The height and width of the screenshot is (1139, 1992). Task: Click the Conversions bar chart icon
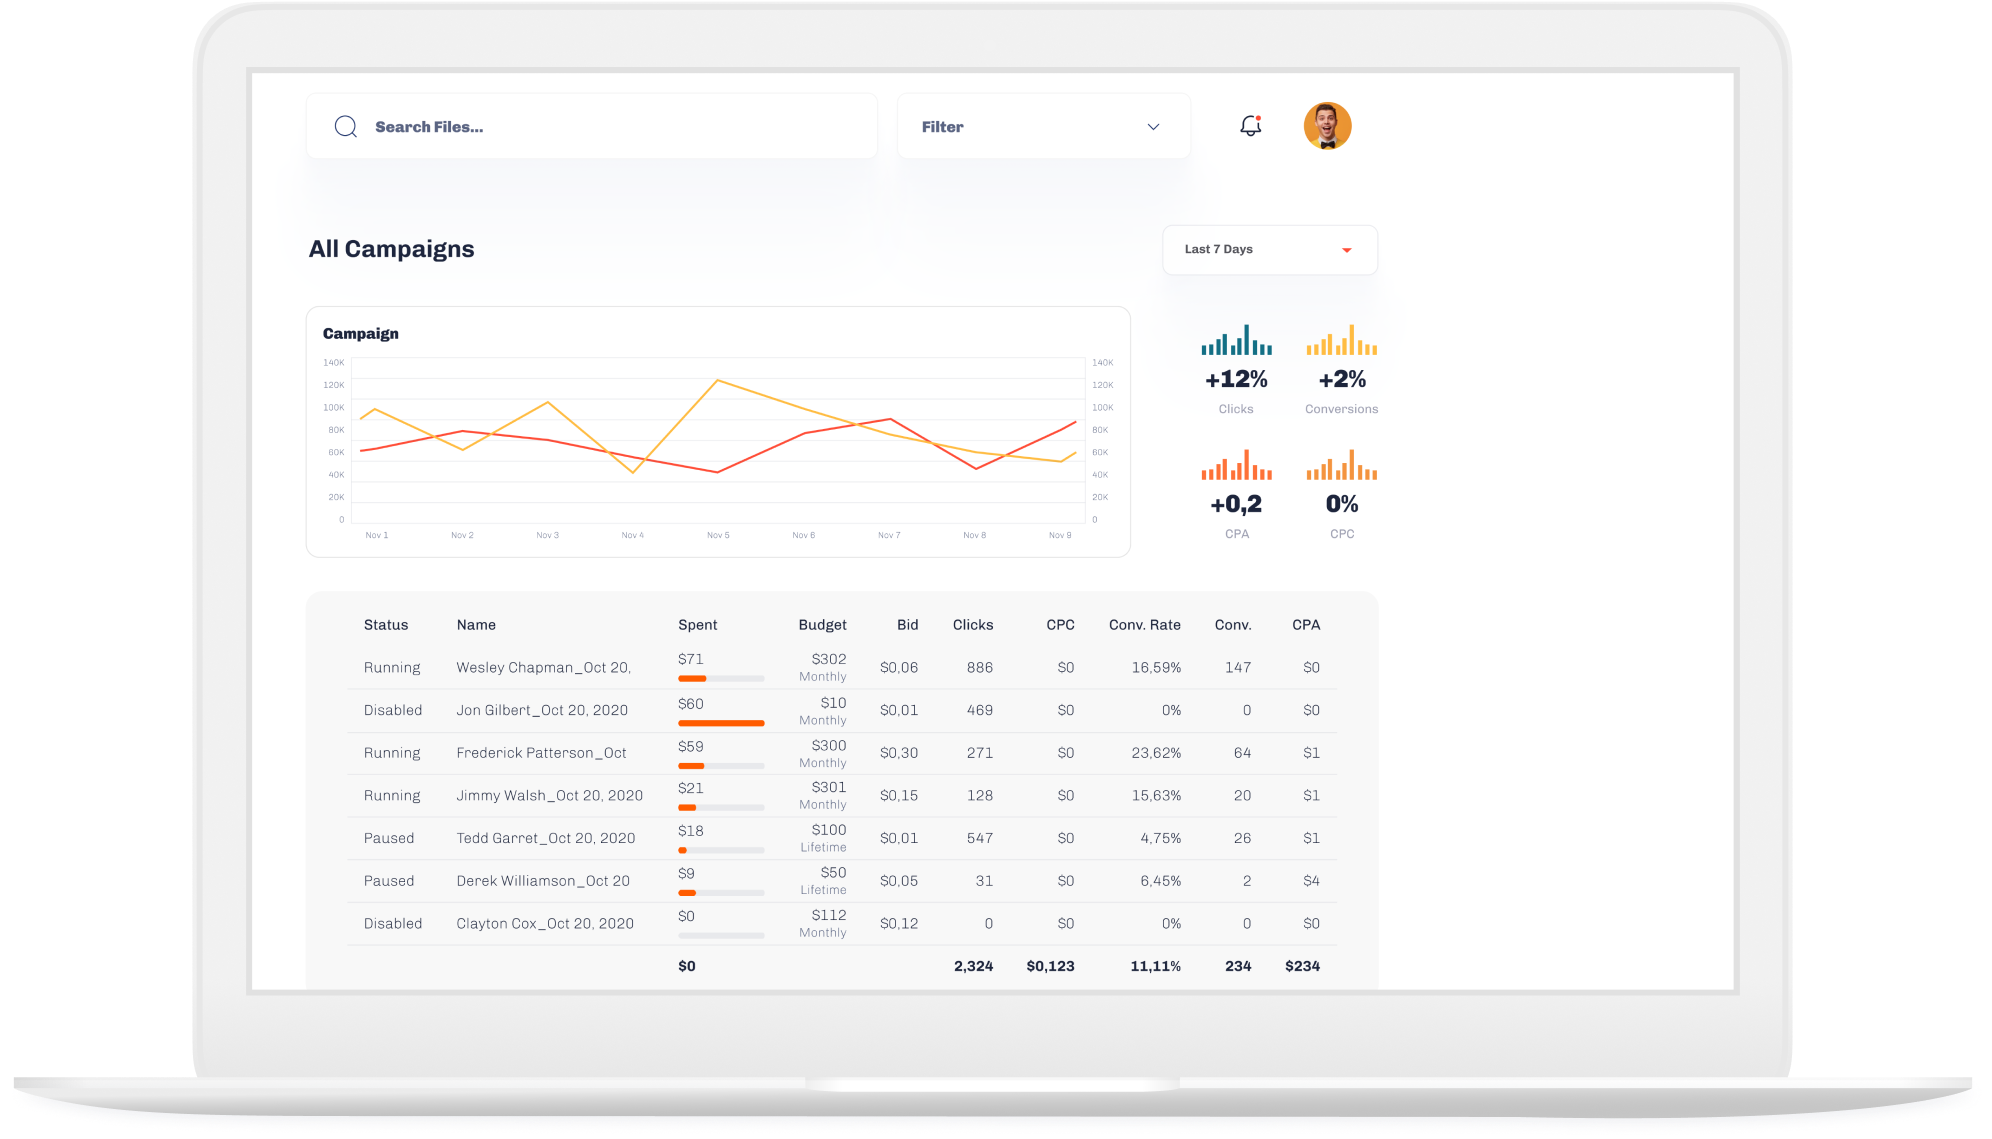(1341, 340)
